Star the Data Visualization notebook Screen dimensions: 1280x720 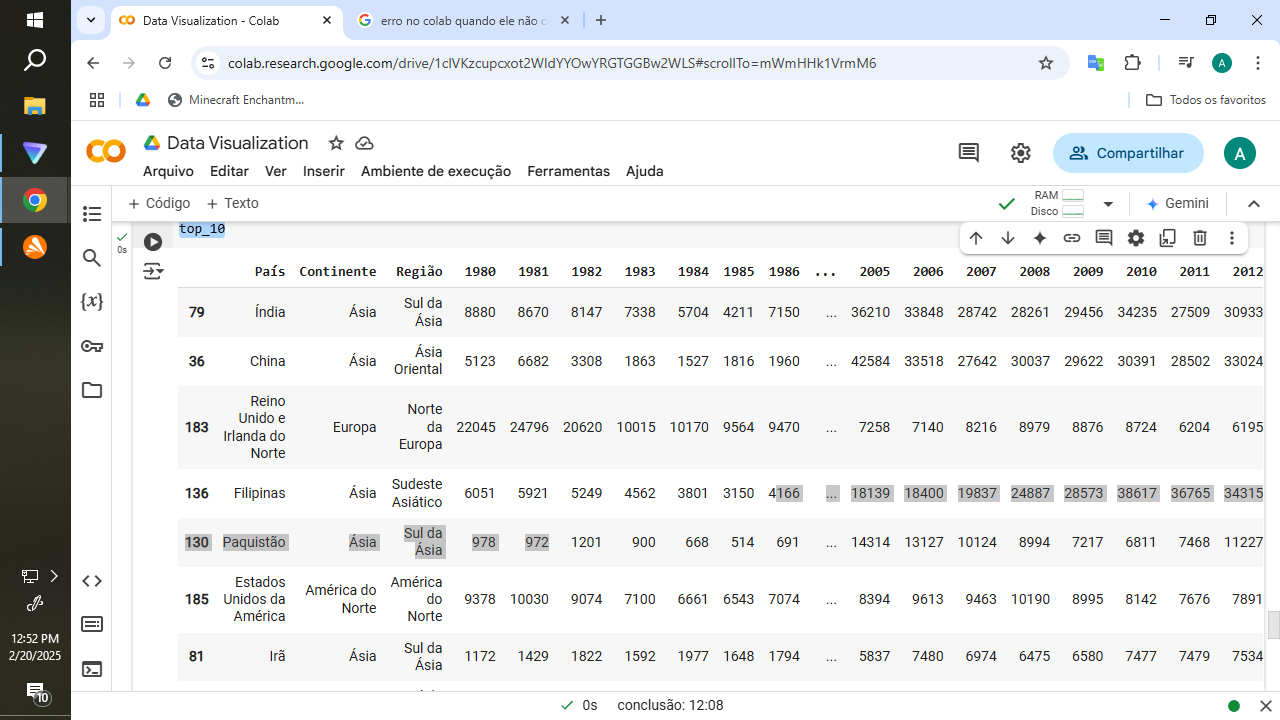[x=336, y=143]
